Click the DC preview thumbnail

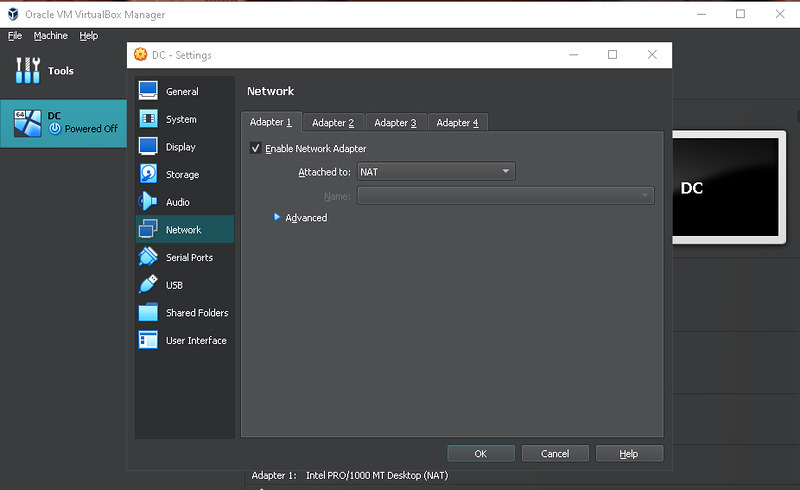(x=727, y=187)
